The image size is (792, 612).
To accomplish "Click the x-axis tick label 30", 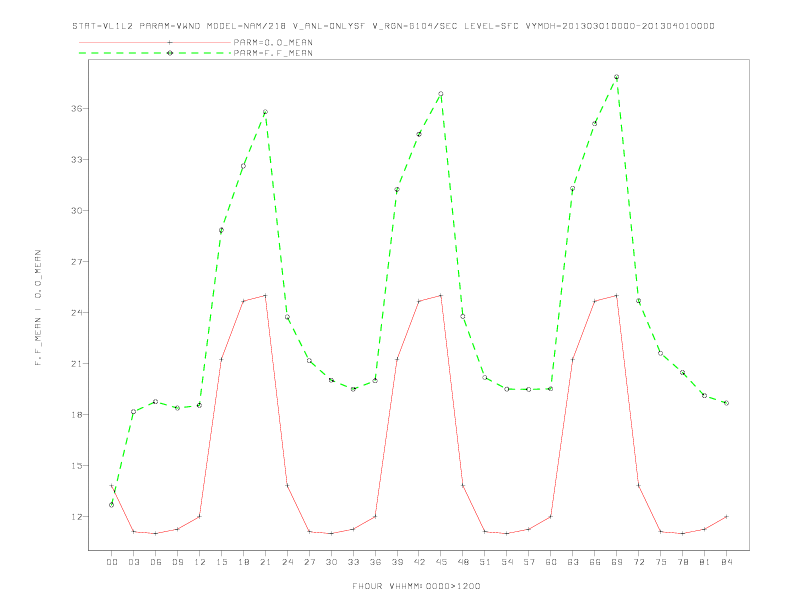I will coord(331,562).
